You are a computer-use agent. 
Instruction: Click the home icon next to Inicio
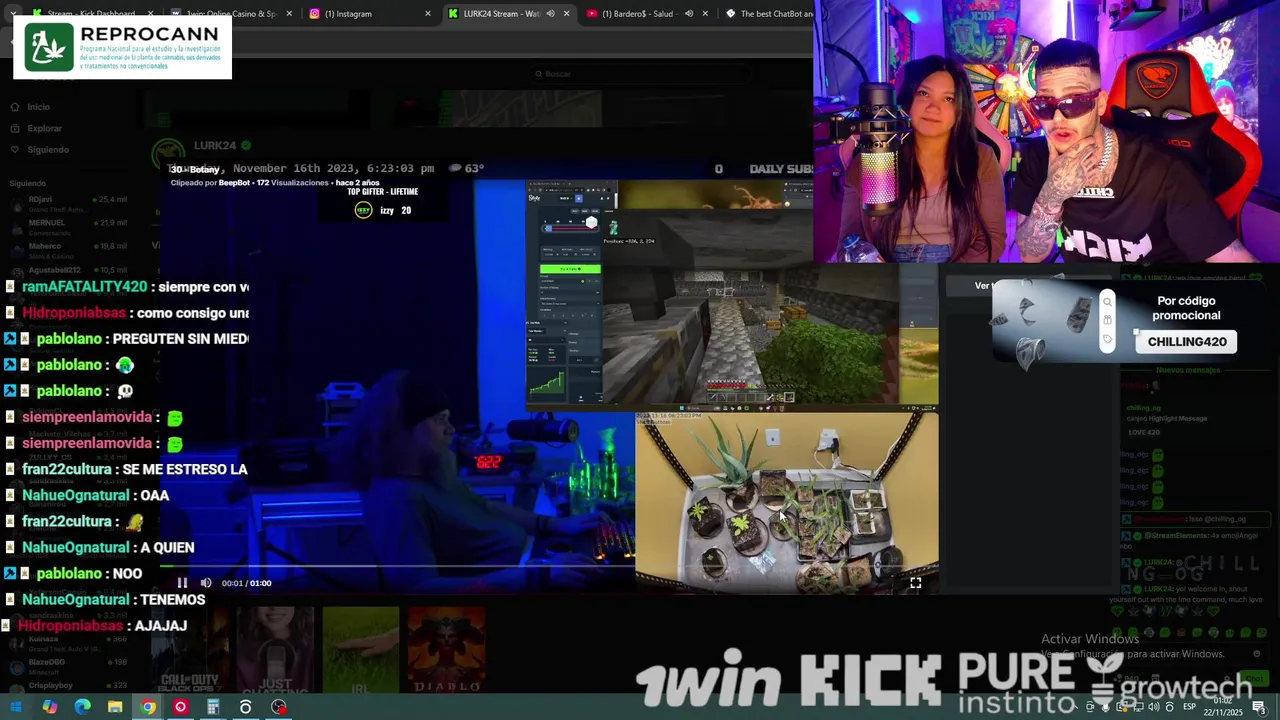coord(14,107)
